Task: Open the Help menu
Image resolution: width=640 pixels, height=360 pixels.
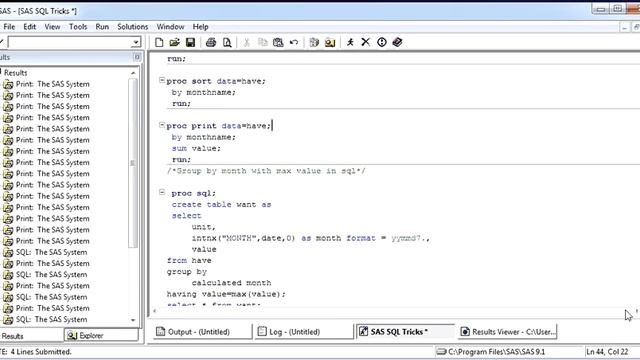Action: point(200,27)
